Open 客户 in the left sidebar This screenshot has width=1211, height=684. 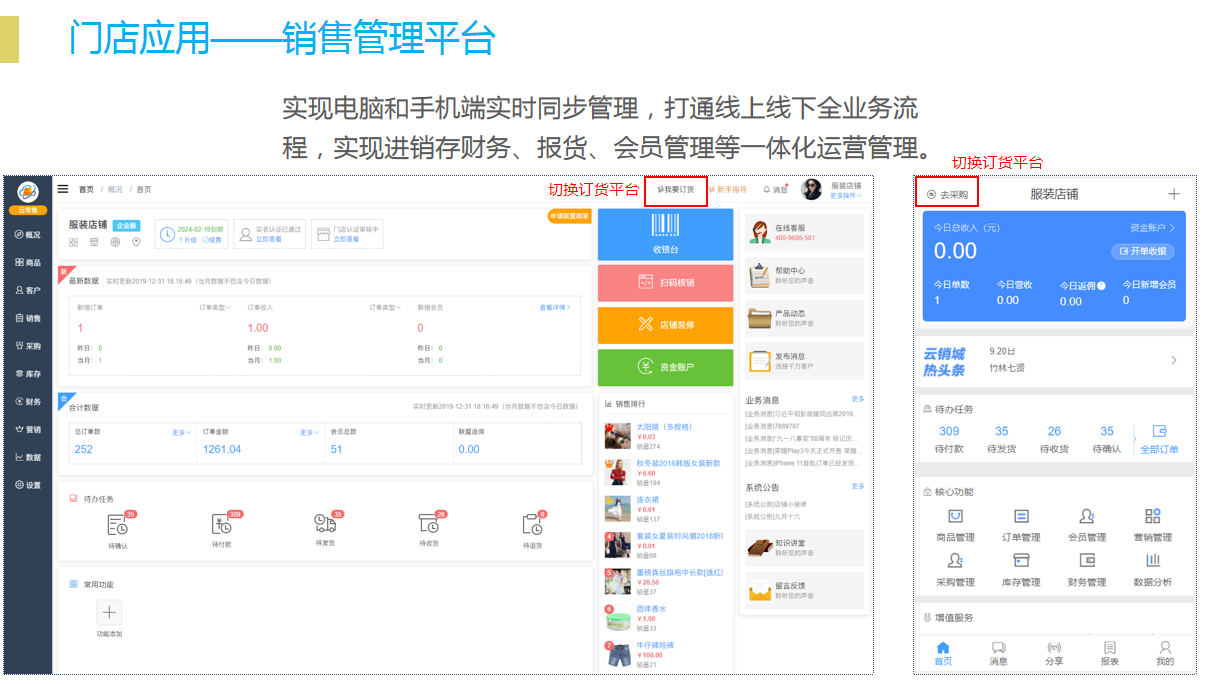point(28,290)
